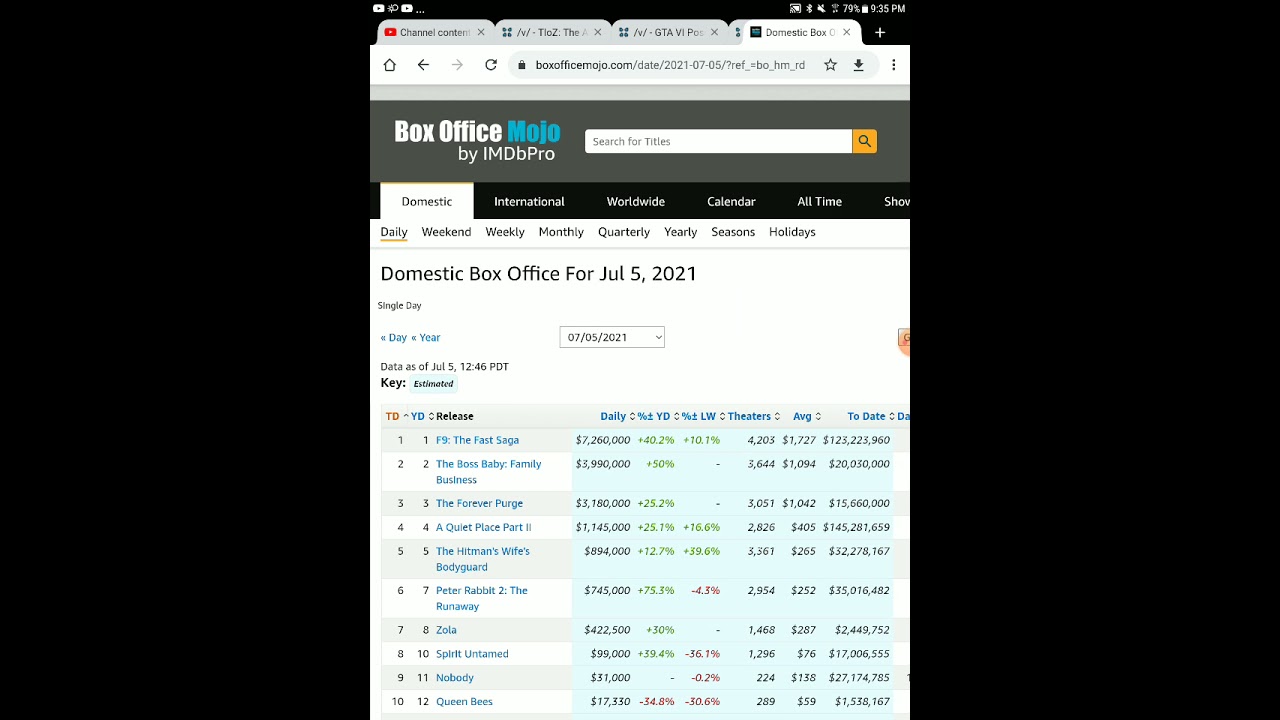Open the Nobody movie link
The image size is (1280, 720).
tap(455, 678)
